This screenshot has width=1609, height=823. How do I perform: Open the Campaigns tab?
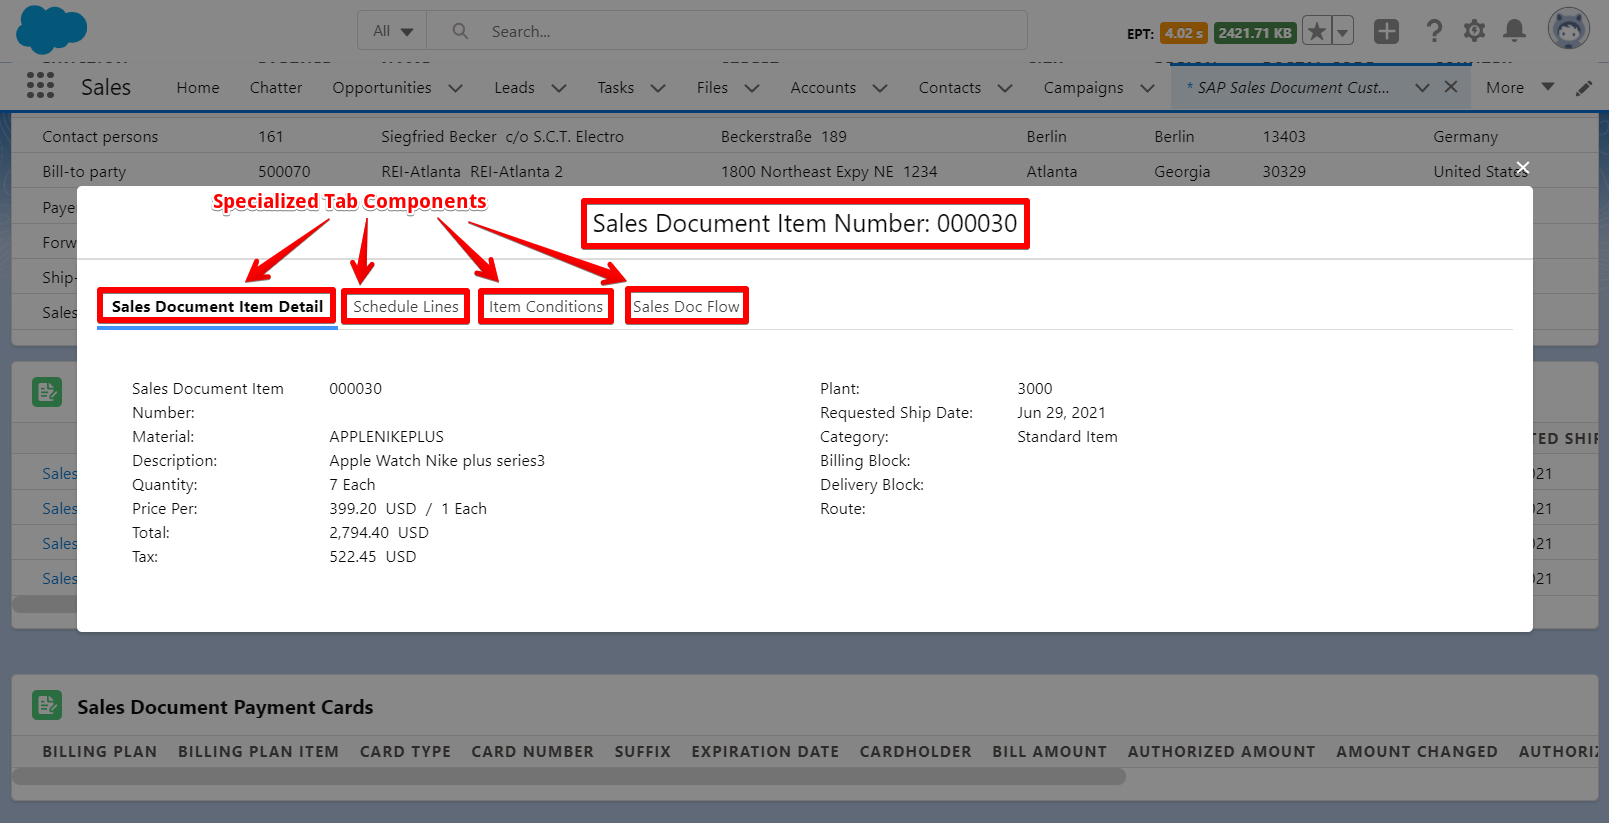[x=1084, y=88]
